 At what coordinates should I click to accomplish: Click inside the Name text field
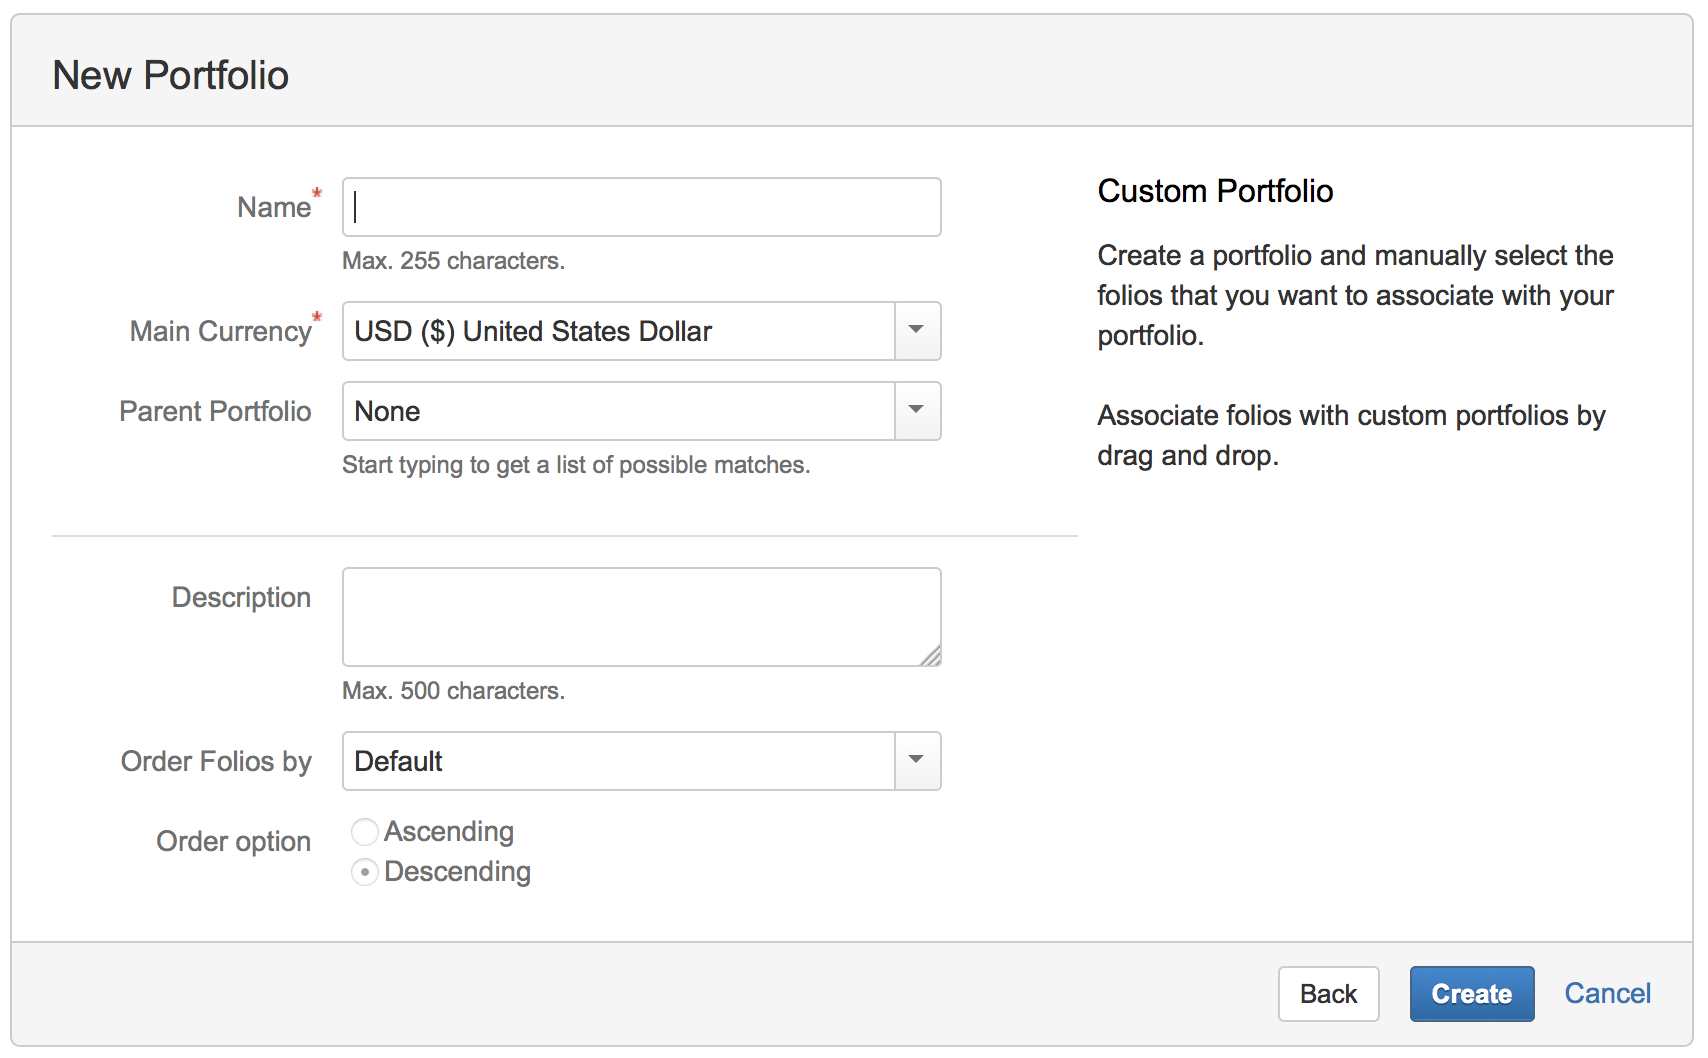[x=640, y=207]
